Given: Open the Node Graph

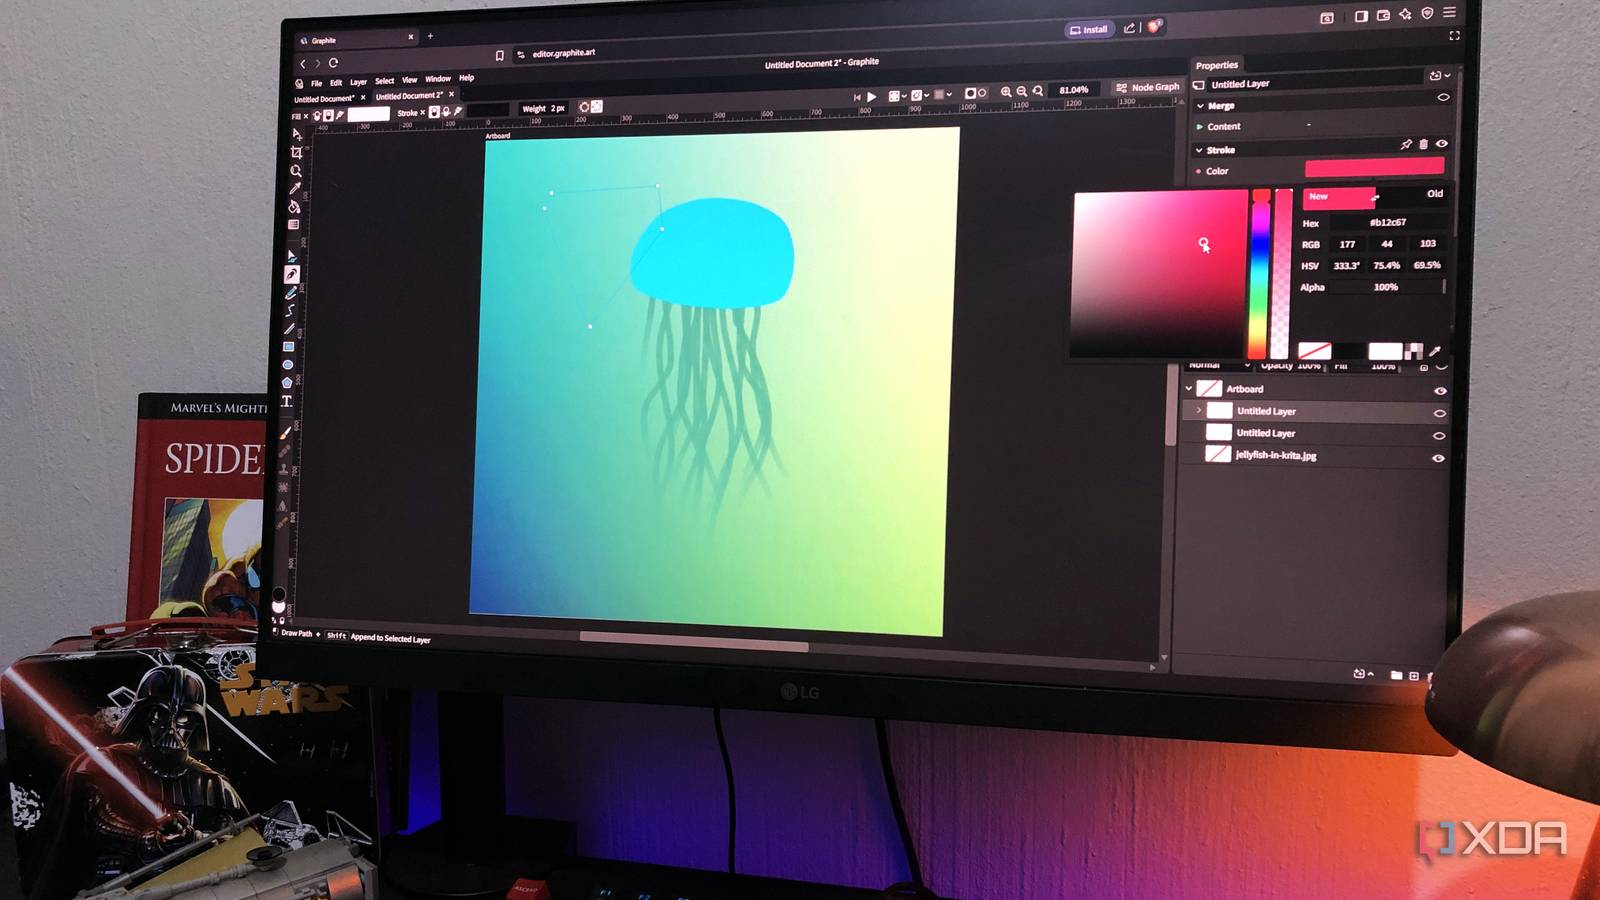Looking at the screenshot, I should pyautogui.click(x=1148, y=87).
